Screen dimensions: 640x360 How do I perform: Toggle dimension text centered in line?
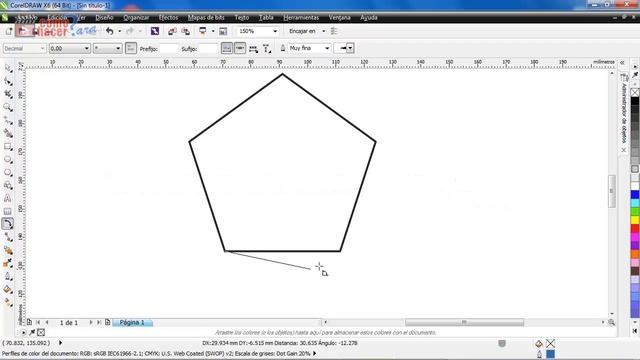[x=240, y=48]
